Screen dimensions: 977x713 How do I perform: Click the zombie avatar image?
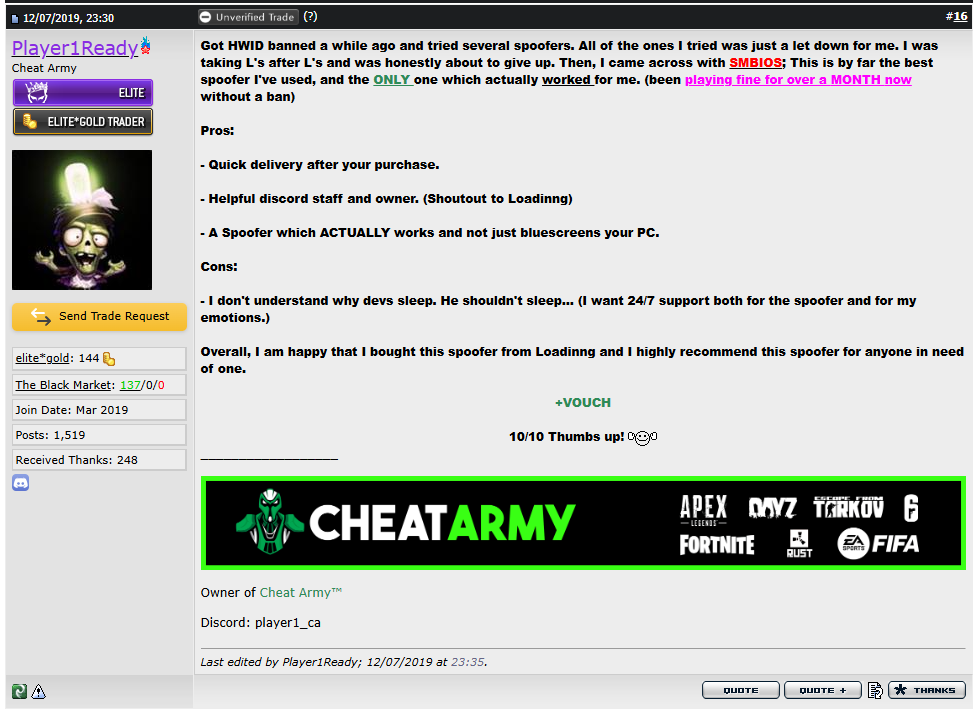82,220
